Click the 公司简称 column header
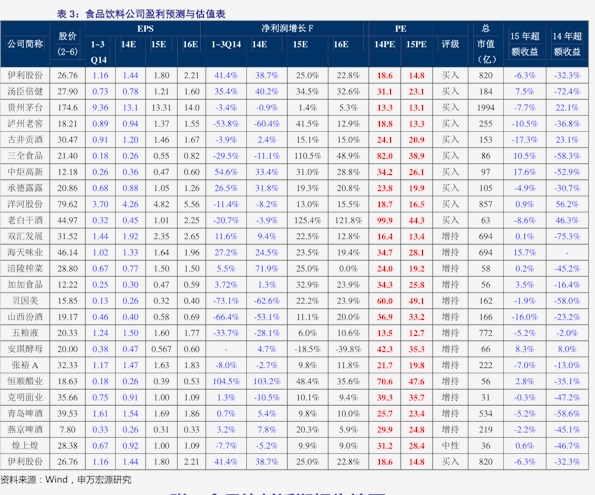Viewport: 595px width, 495px height. point(25,44)
